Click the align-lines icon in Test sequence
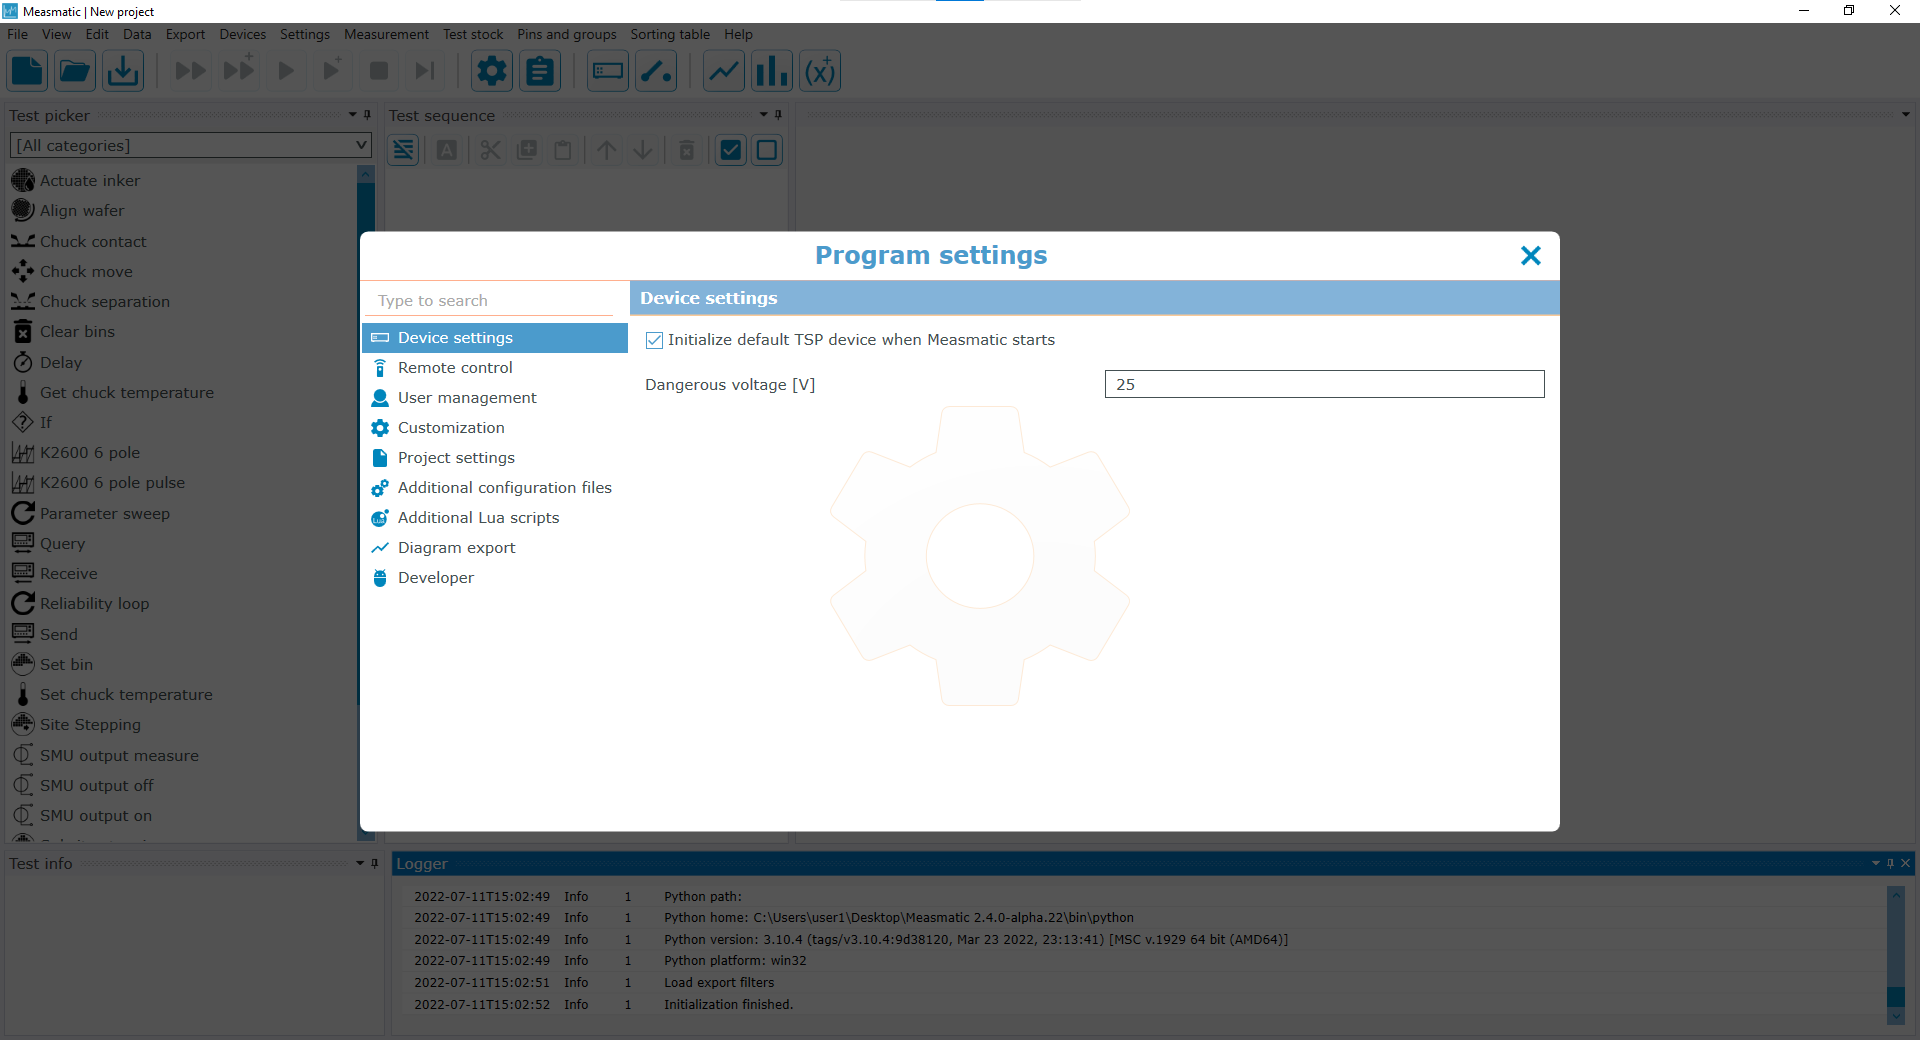1920x1040 pixels. 403,150
